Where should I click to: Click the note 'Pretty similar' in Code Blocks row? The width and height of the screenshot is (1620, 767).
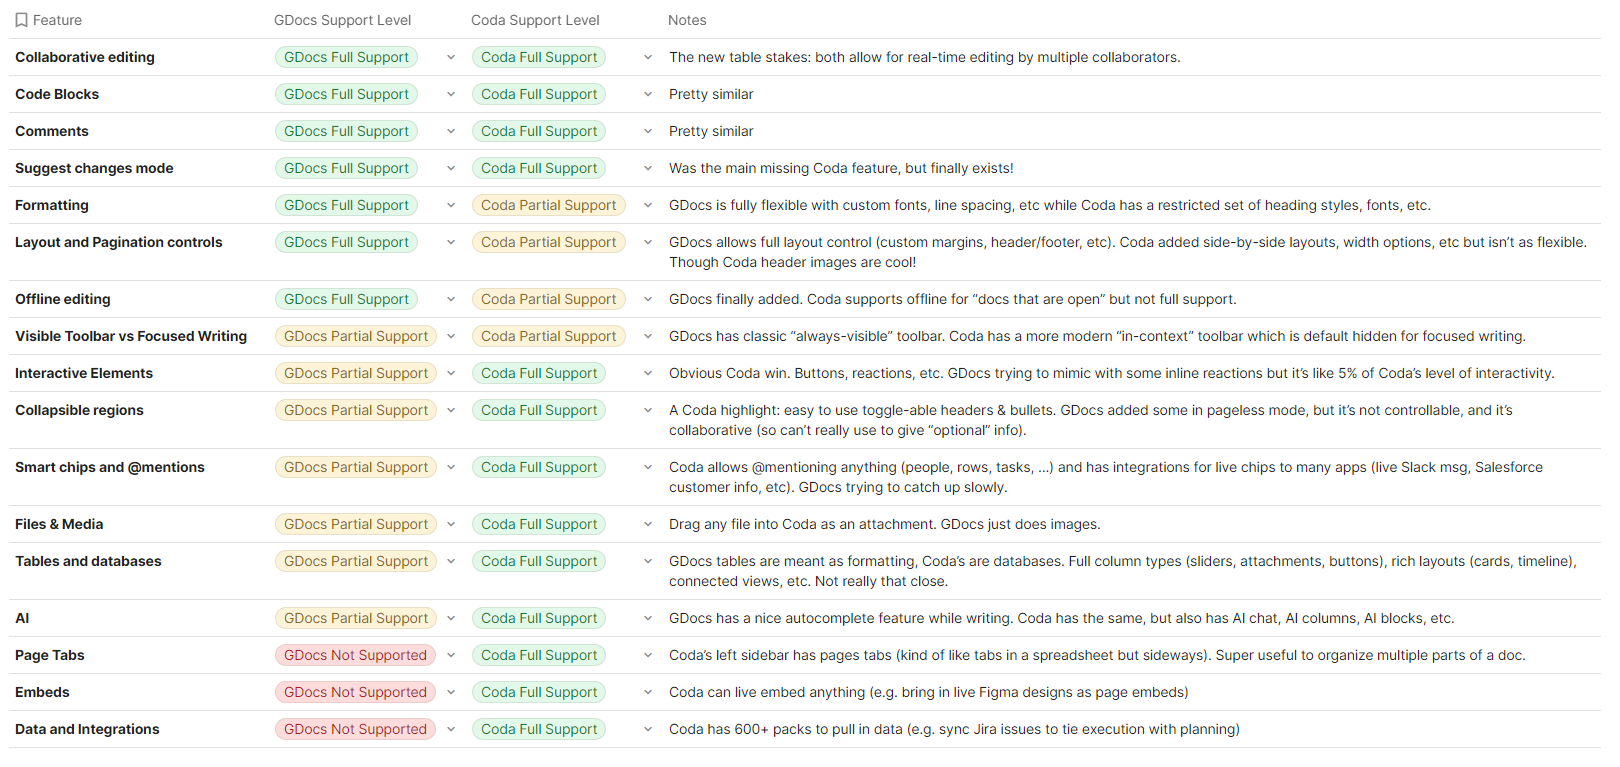(711, 94)
